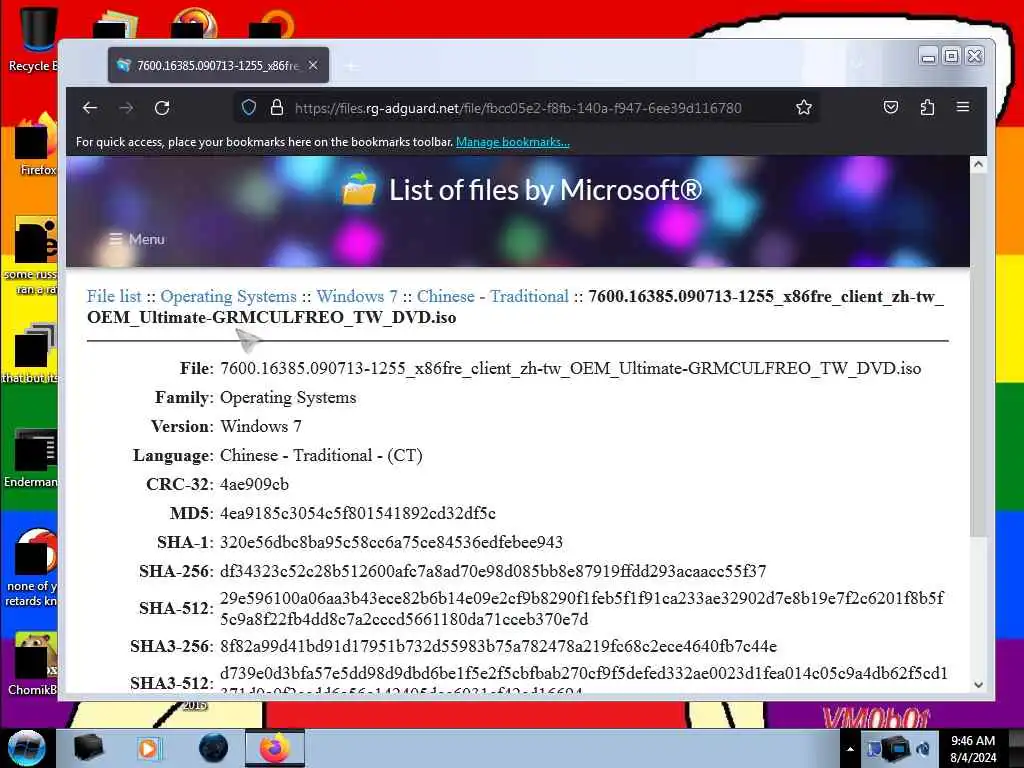Viewport: 1024px width, 768px height.
Task: Show hidden system tray icons arrow
Action: click(850, 749)
